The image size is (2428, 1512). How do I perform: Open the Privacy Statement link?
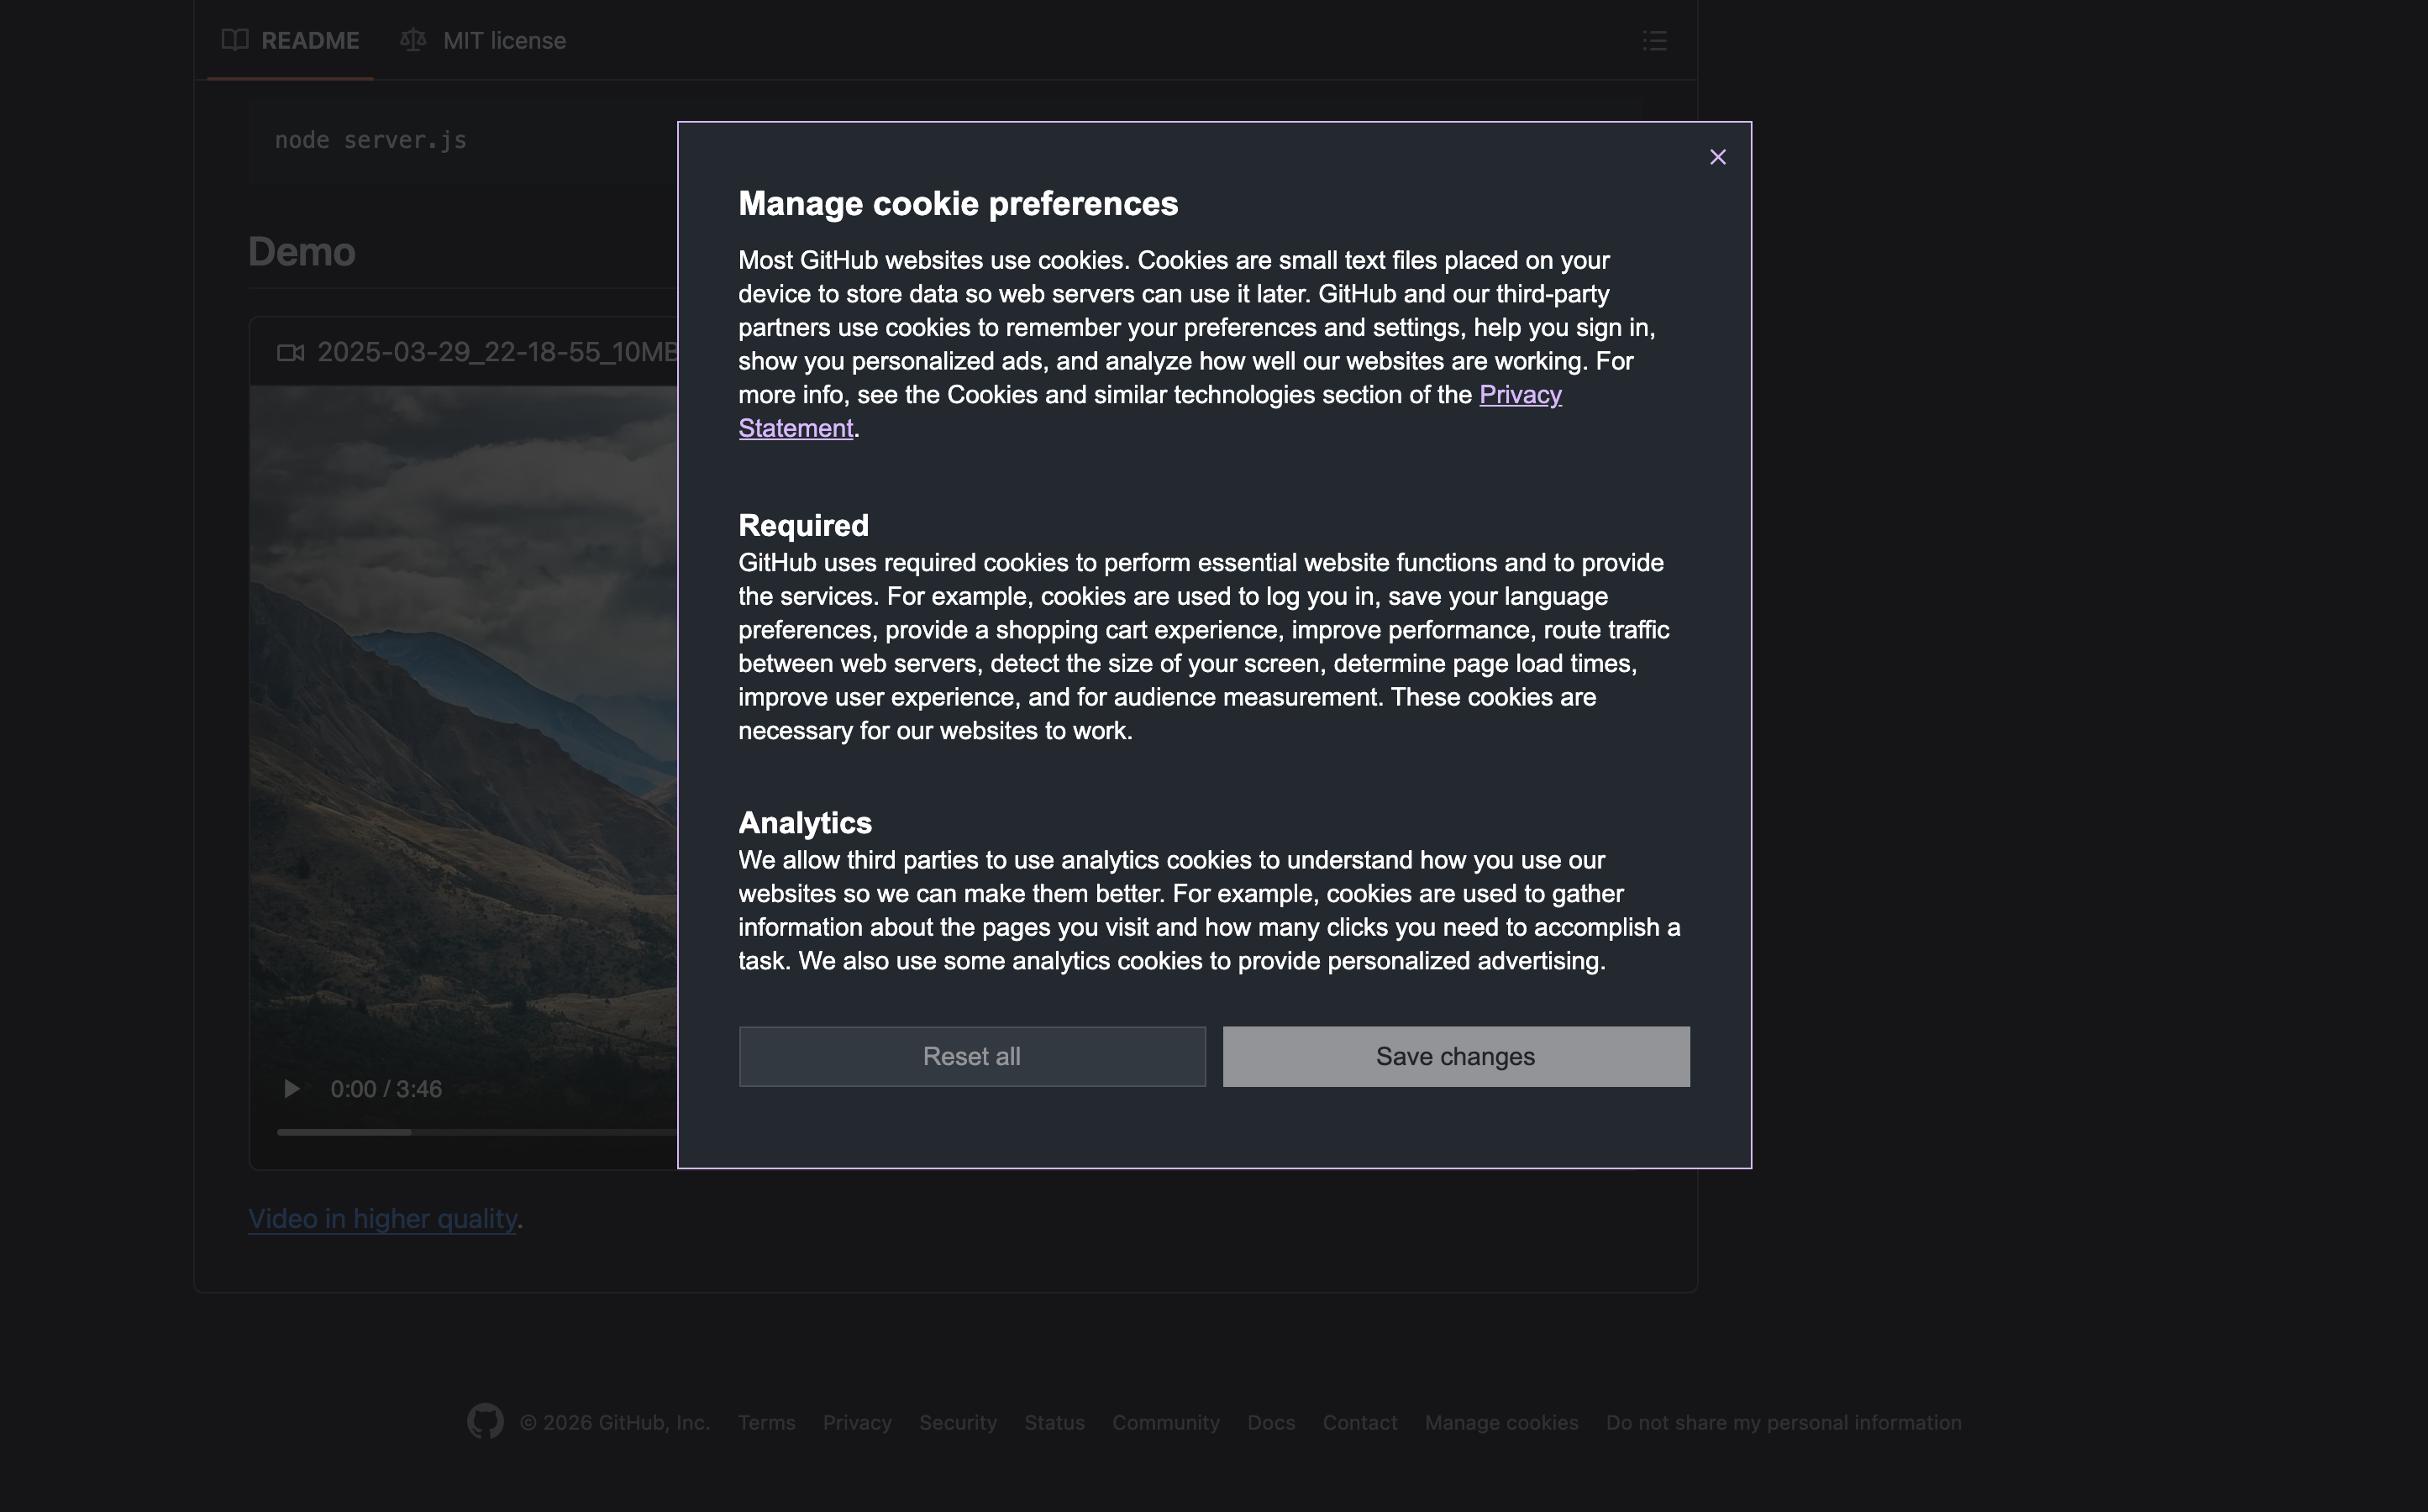1519,395
